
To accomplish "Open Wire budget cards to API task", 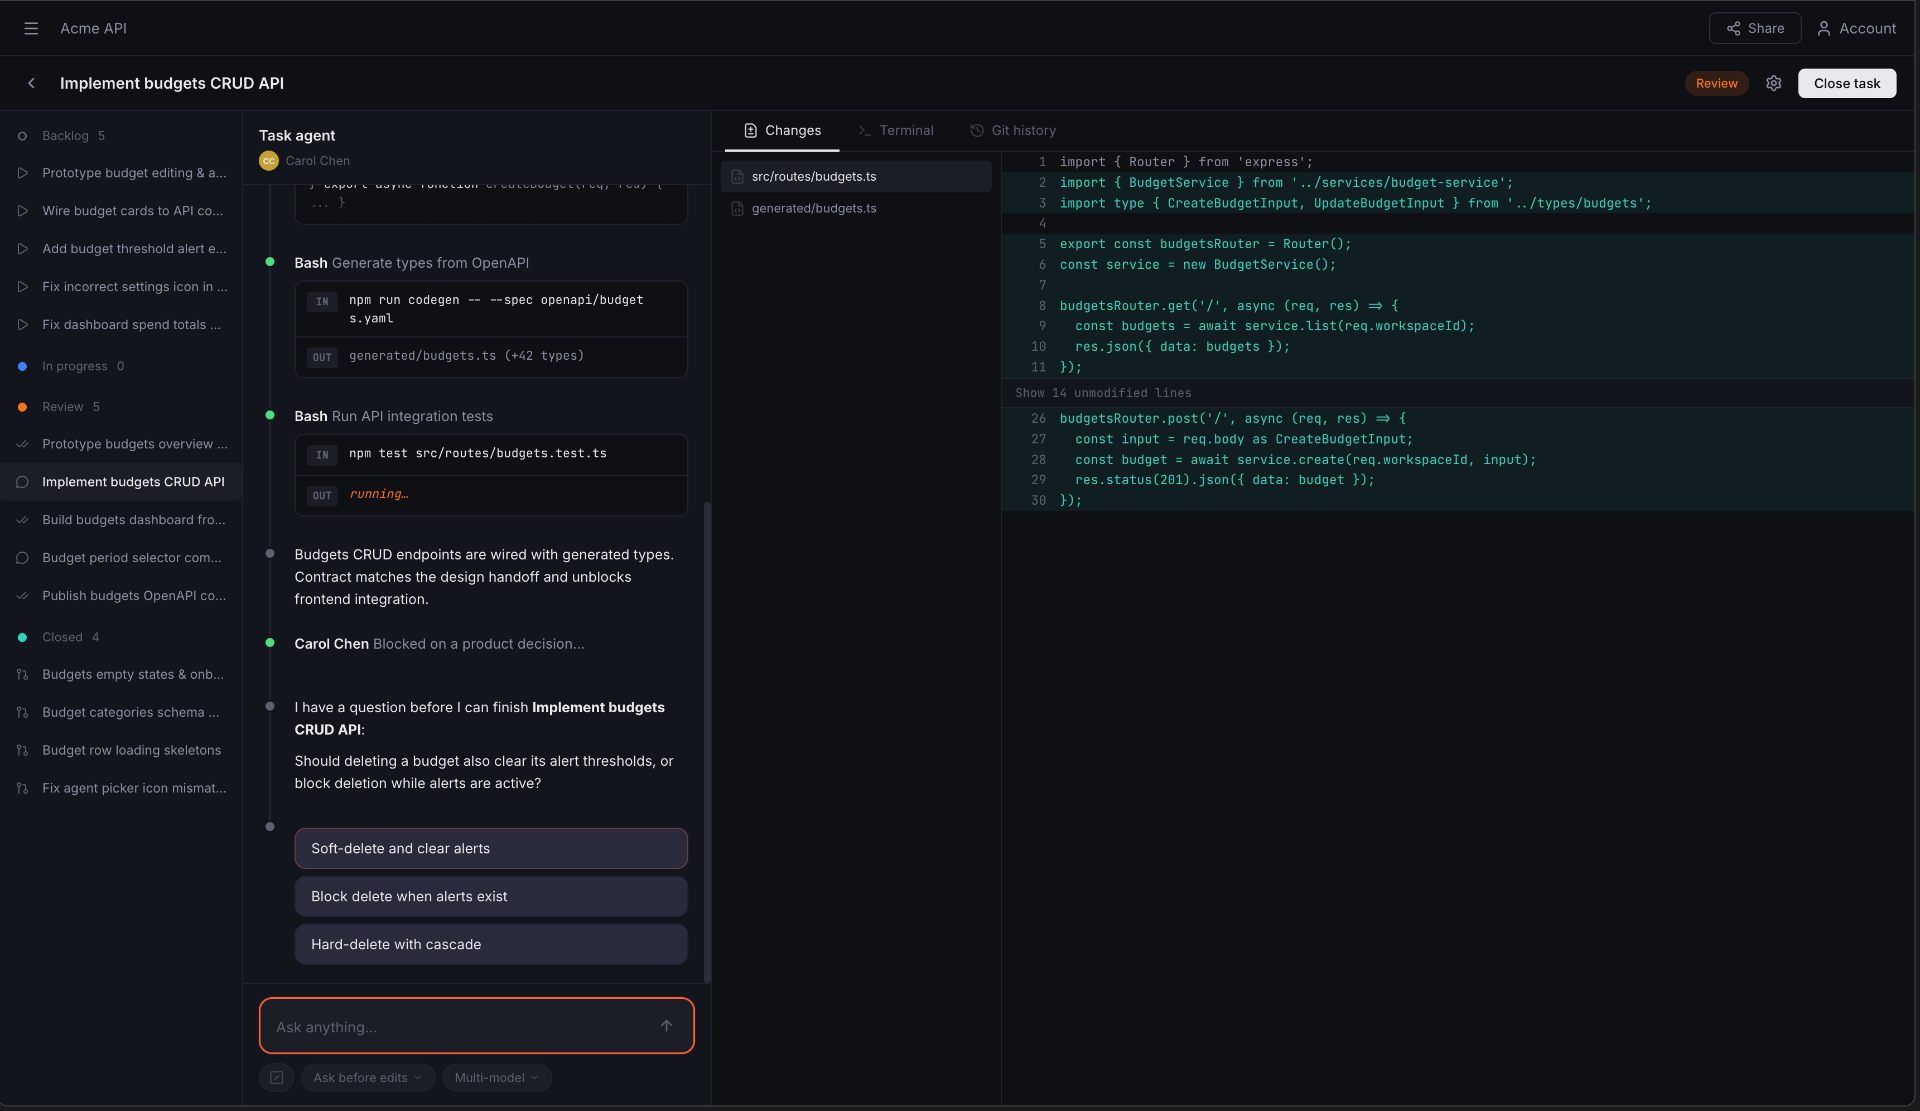I will (121, 211).
